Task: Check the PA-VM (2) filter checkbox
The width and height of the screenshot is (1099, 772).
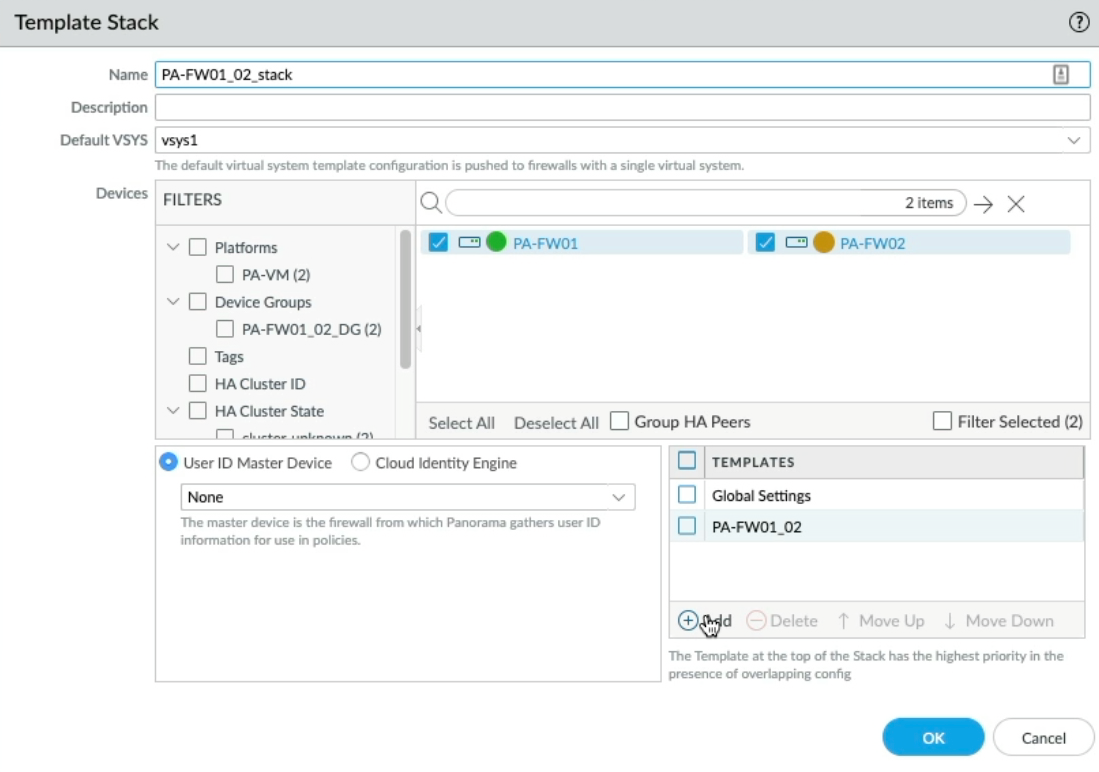Action: pyautogui.click(x=224, y=274)
